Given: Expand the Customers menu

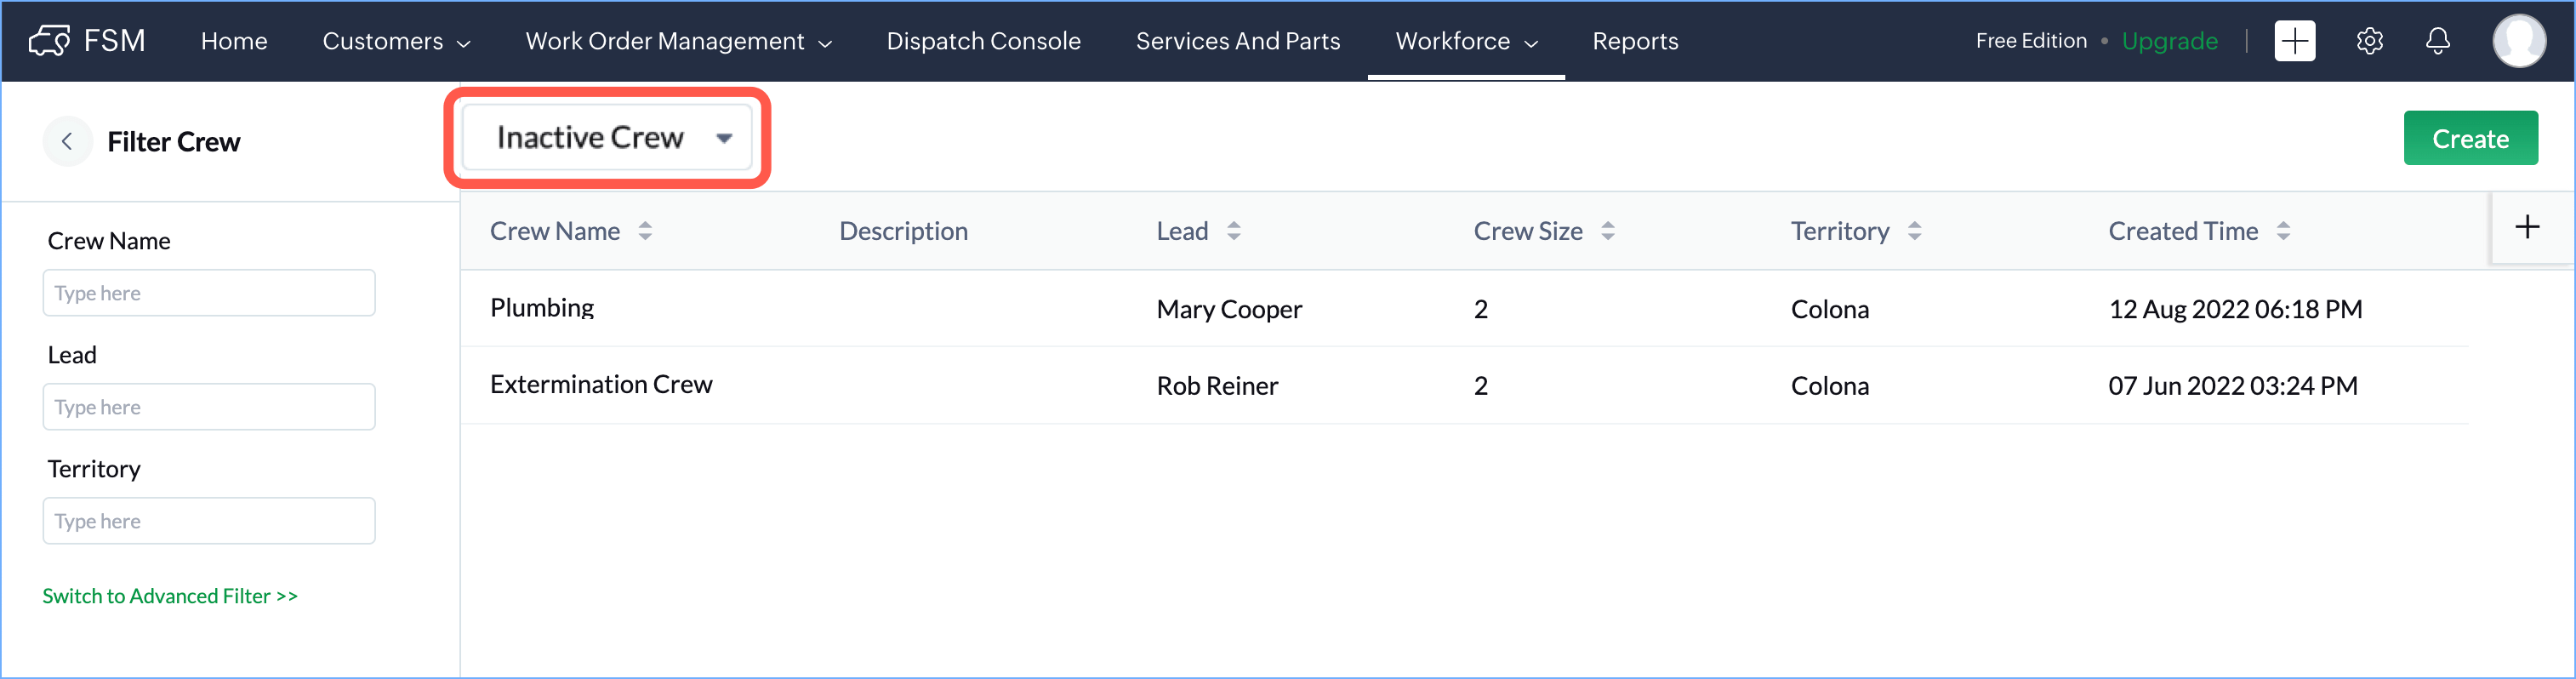Looking at the screenshot, I should point(395,41).
